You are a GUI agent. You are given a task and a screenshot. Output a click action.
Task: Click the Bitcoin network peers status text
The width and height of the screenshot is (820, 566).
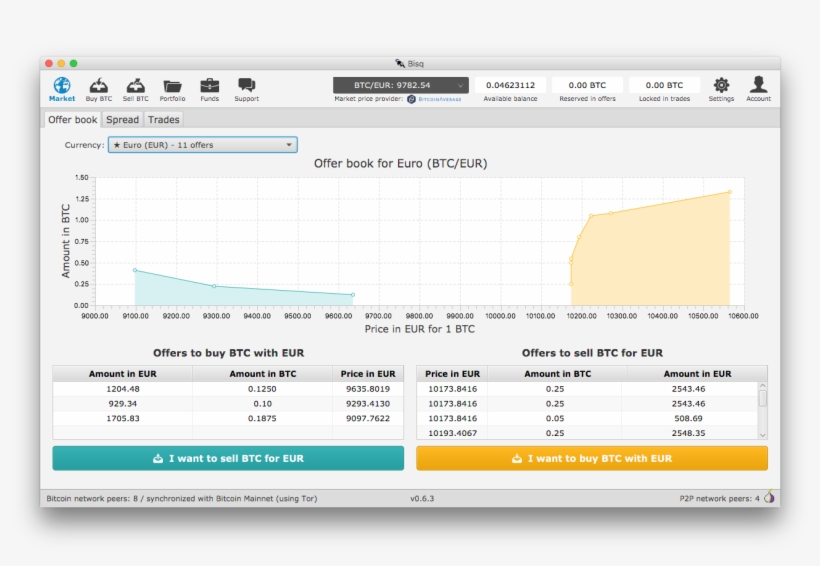click(x=181, y=499)
